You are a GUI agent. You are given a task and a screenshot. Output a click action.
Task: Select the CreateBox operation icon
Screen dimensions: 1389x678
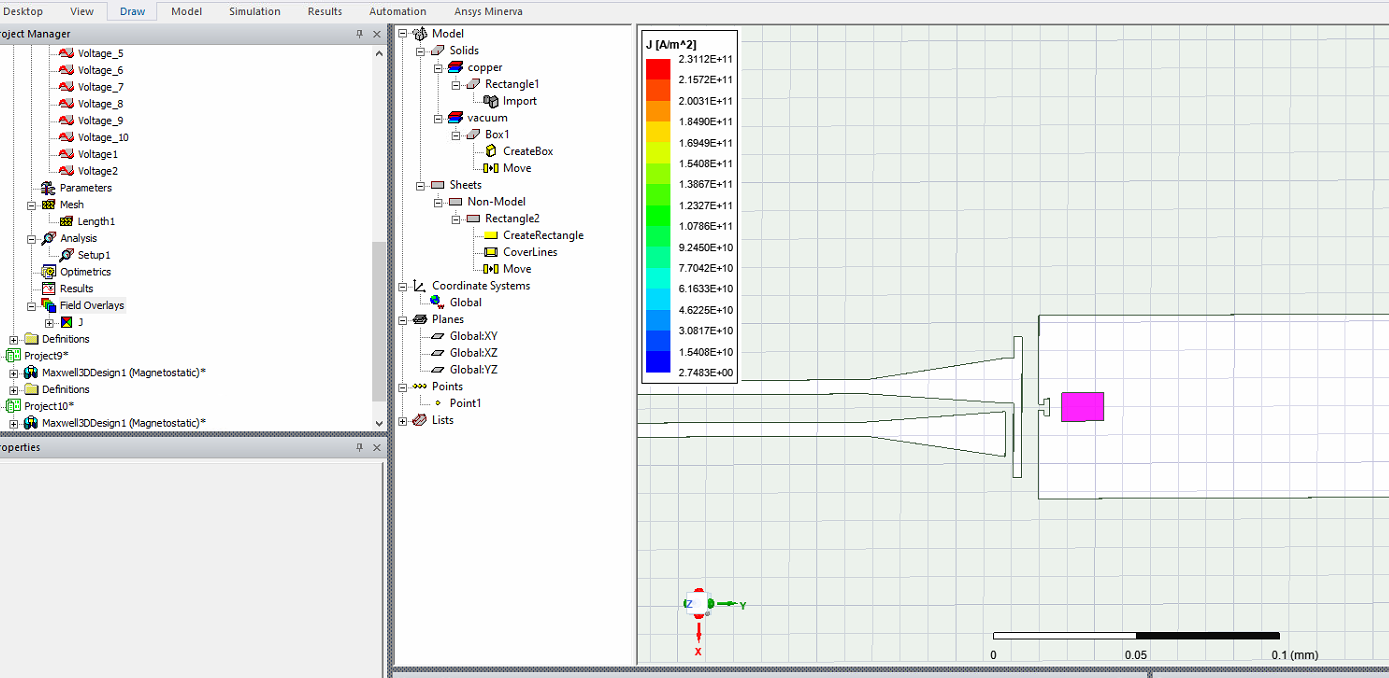point(491,151)
